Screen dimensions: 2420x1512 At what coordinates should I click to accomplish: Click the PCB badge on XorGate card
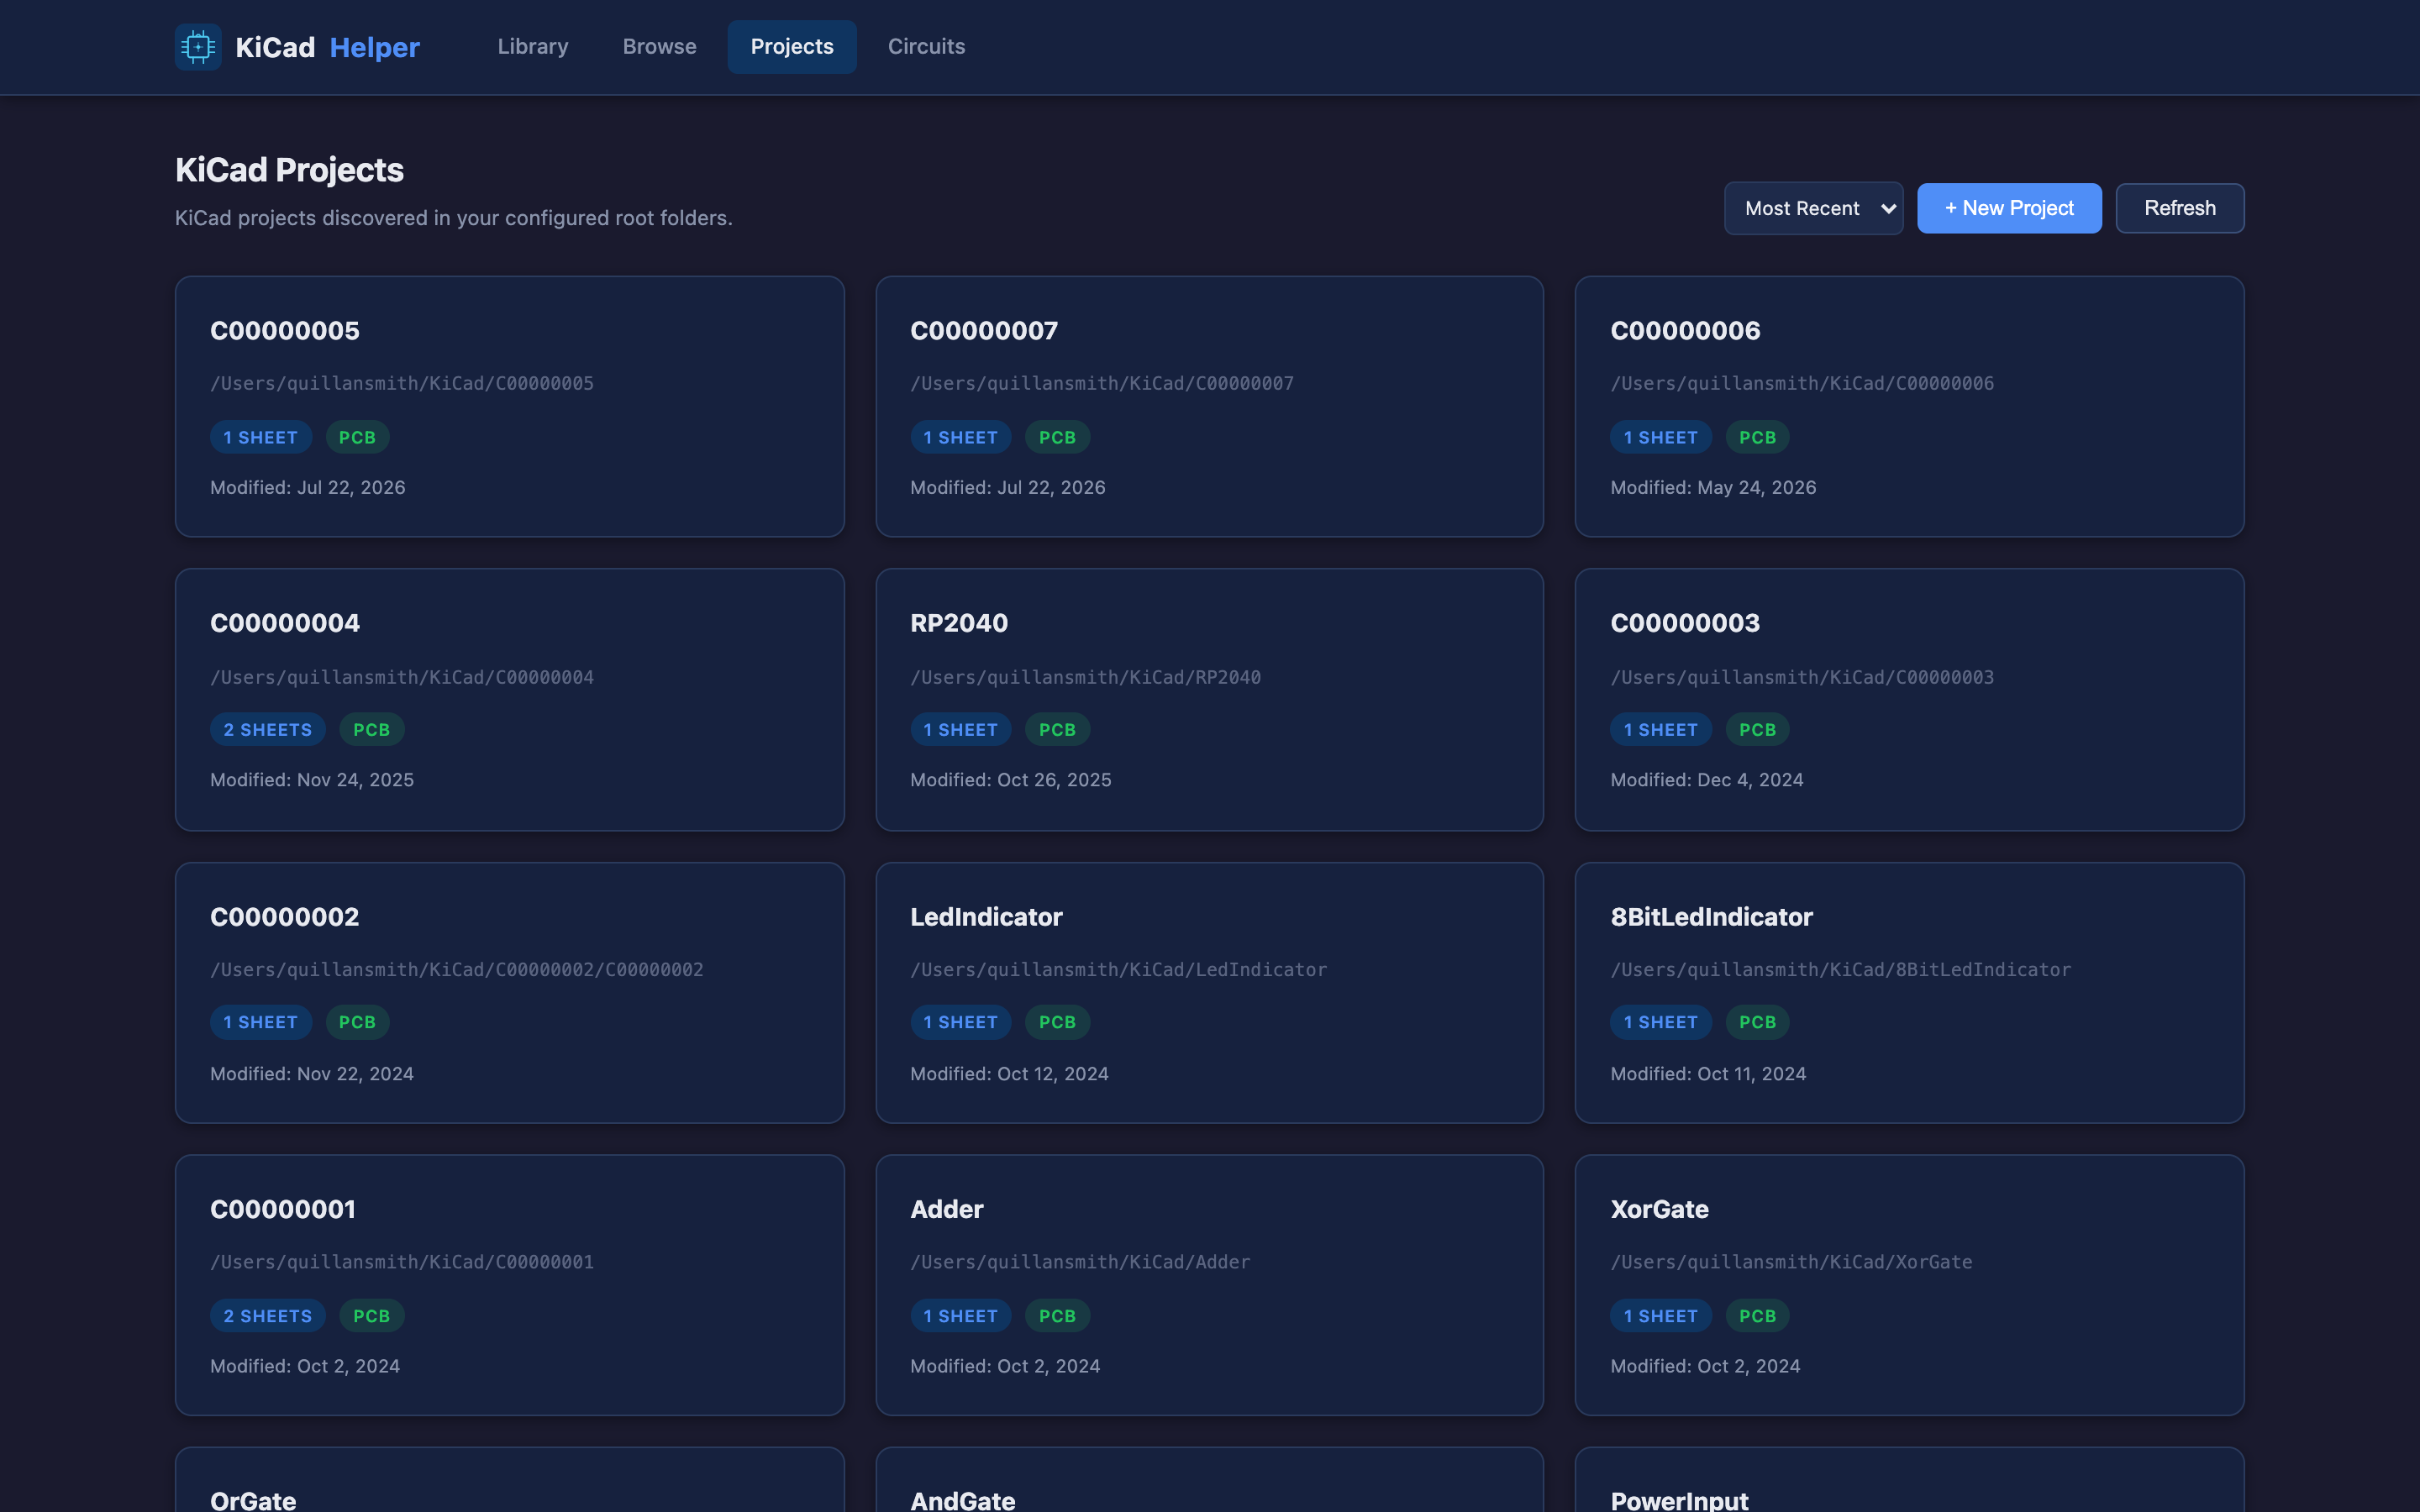1757,1316
